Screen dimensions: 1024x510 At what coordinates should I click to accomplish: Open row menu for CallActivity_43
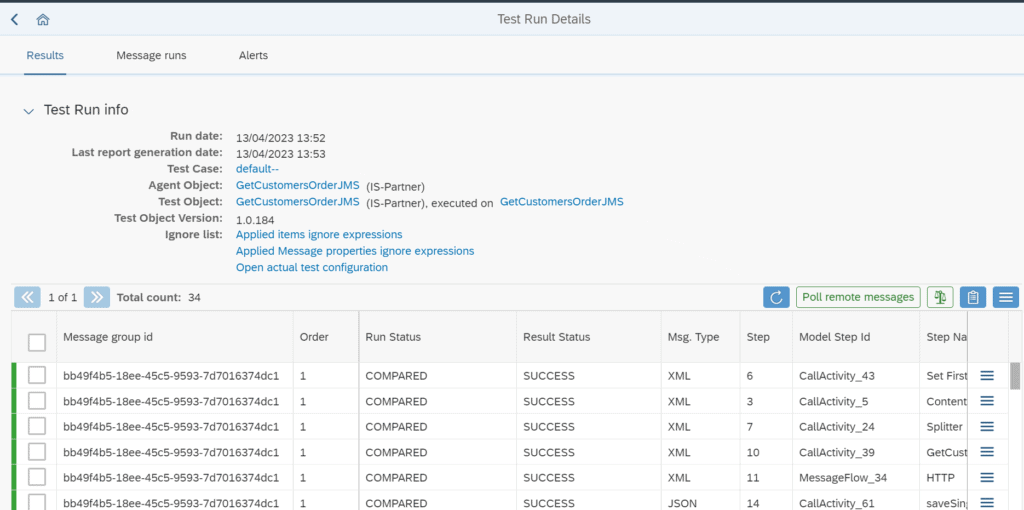point(987,375)
